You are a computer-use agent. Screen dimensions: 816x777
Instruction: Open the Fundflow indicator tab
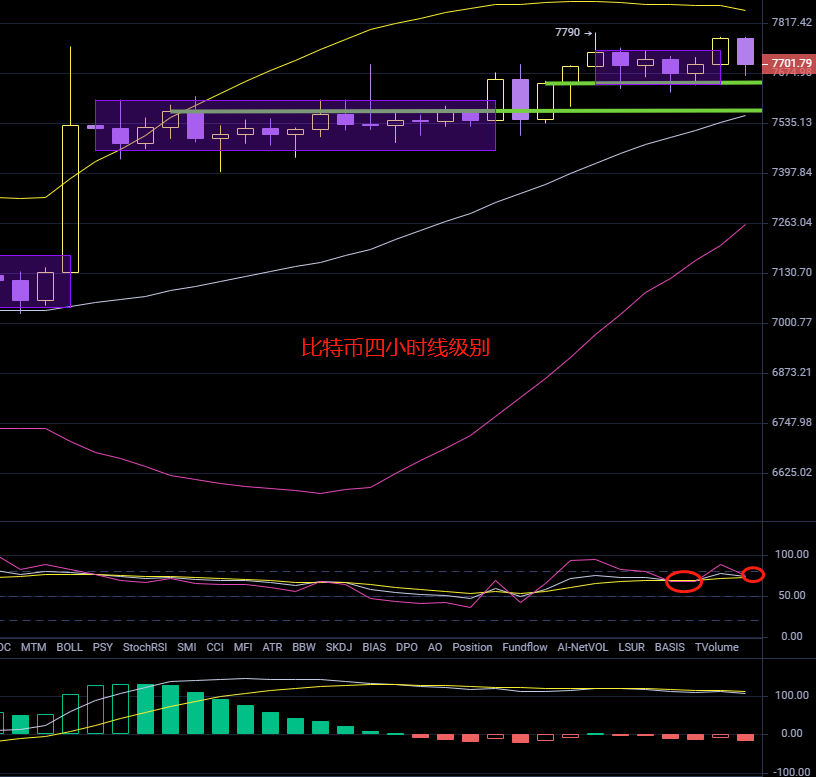525,647
